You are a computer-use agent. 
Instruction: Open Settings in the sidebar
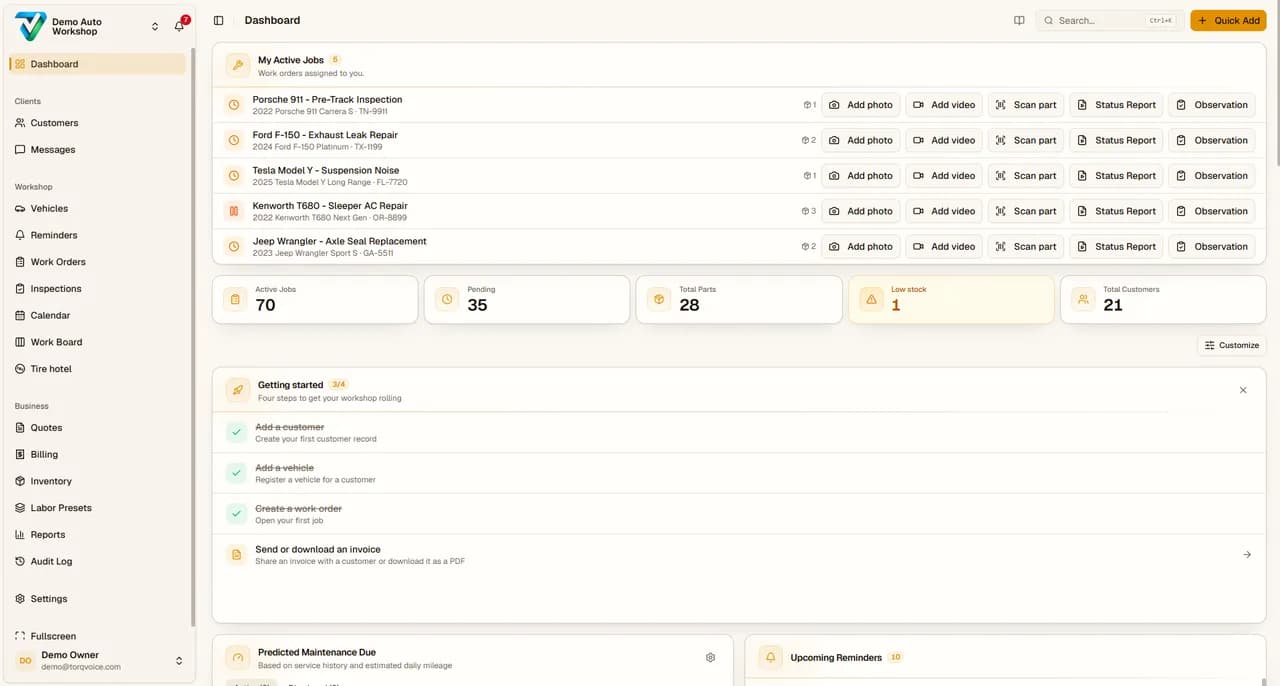(x=97, y=599)
